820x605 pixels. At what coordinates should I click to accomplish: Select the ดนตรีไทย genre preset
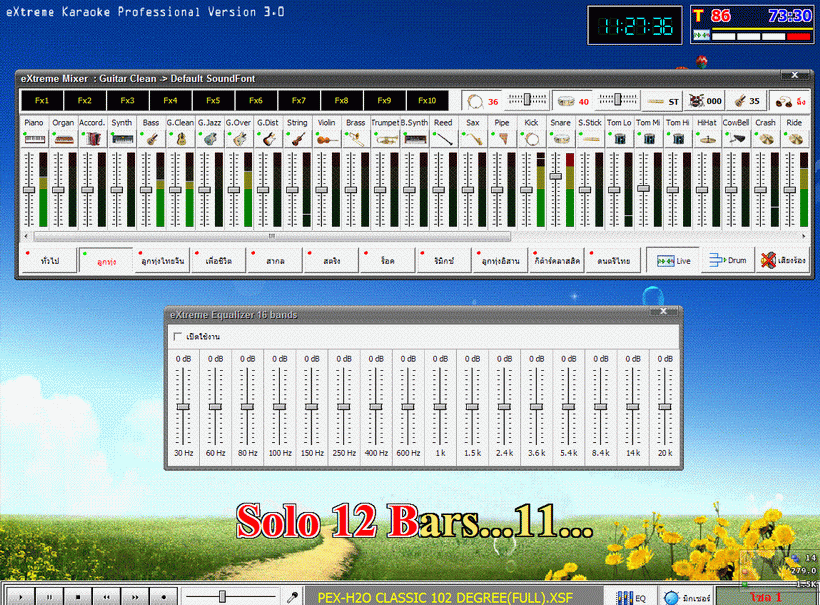pos(613,260)
